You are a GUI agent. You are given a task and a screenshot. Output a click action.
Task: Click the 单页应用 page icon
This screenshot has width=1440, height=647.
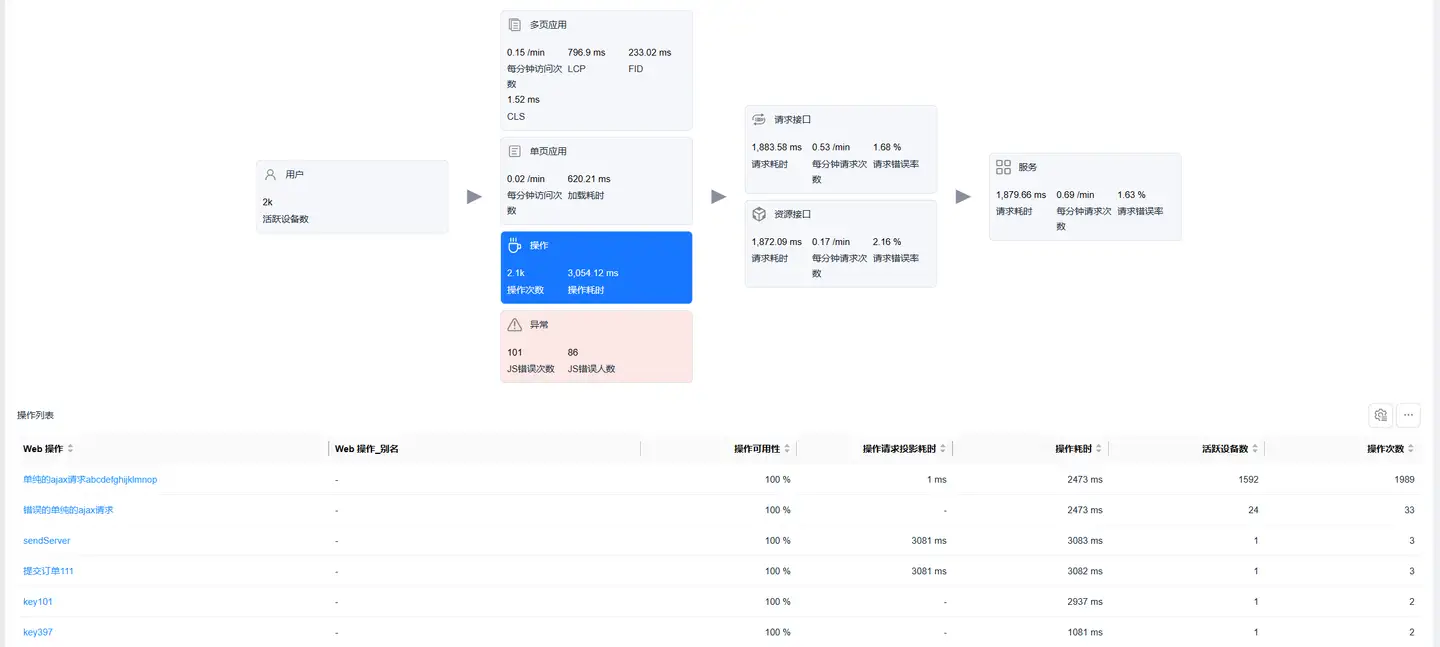pyautogui.click(x=515, y=151)
